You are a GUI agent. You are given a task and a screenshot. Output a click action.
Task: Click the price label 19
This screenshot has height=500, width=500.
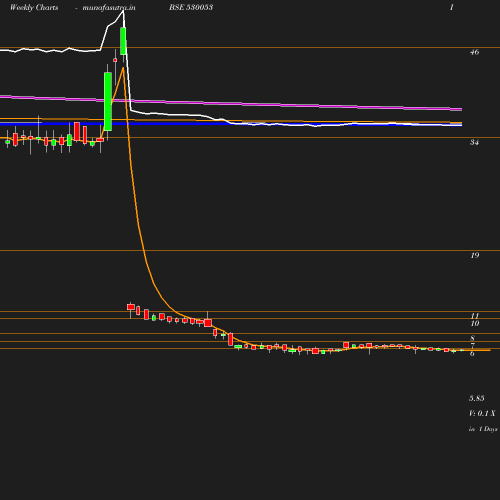(475, 255)
